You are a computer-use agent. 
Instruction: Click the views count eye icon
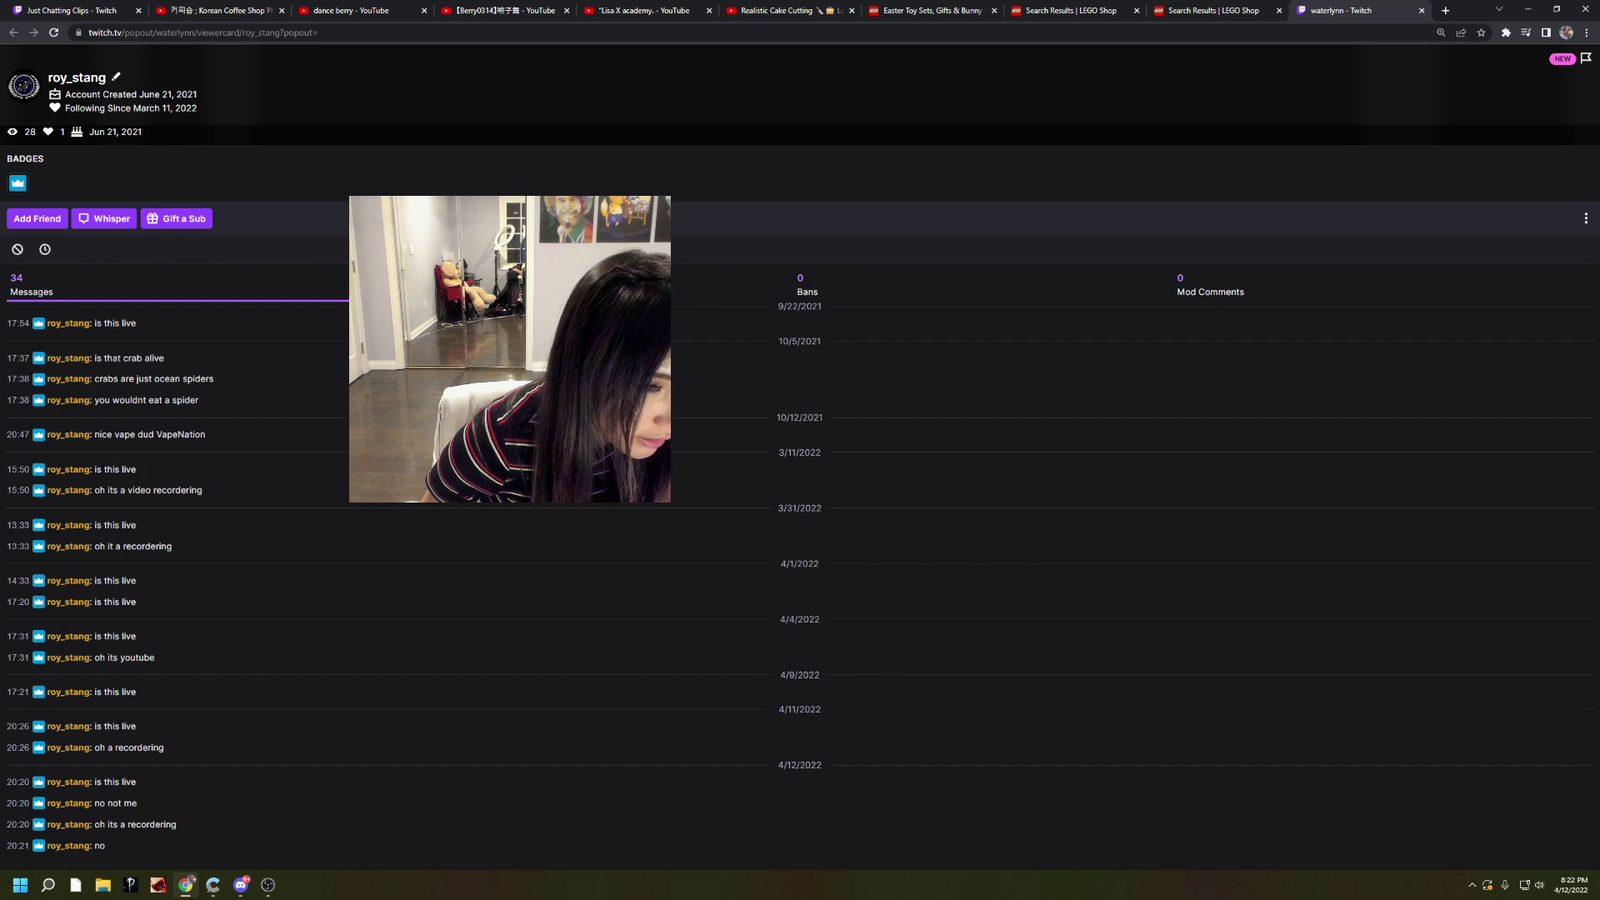pyautogui.click(x=13, y=132)
